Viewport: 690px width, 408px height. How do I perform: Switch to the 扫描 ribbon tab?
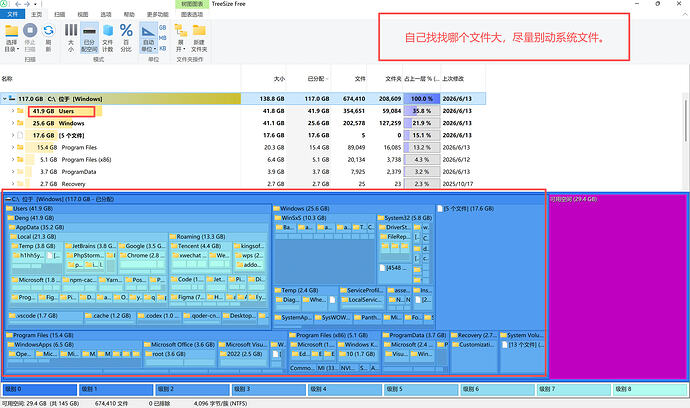(60, 15)
